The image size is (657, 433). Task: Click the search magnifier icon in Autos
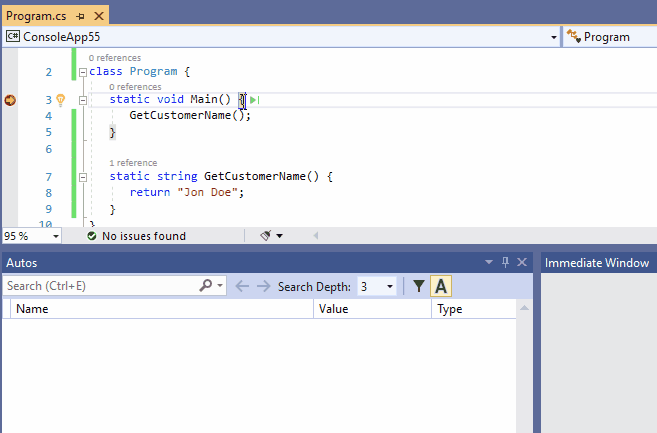[x=205, y=286]
